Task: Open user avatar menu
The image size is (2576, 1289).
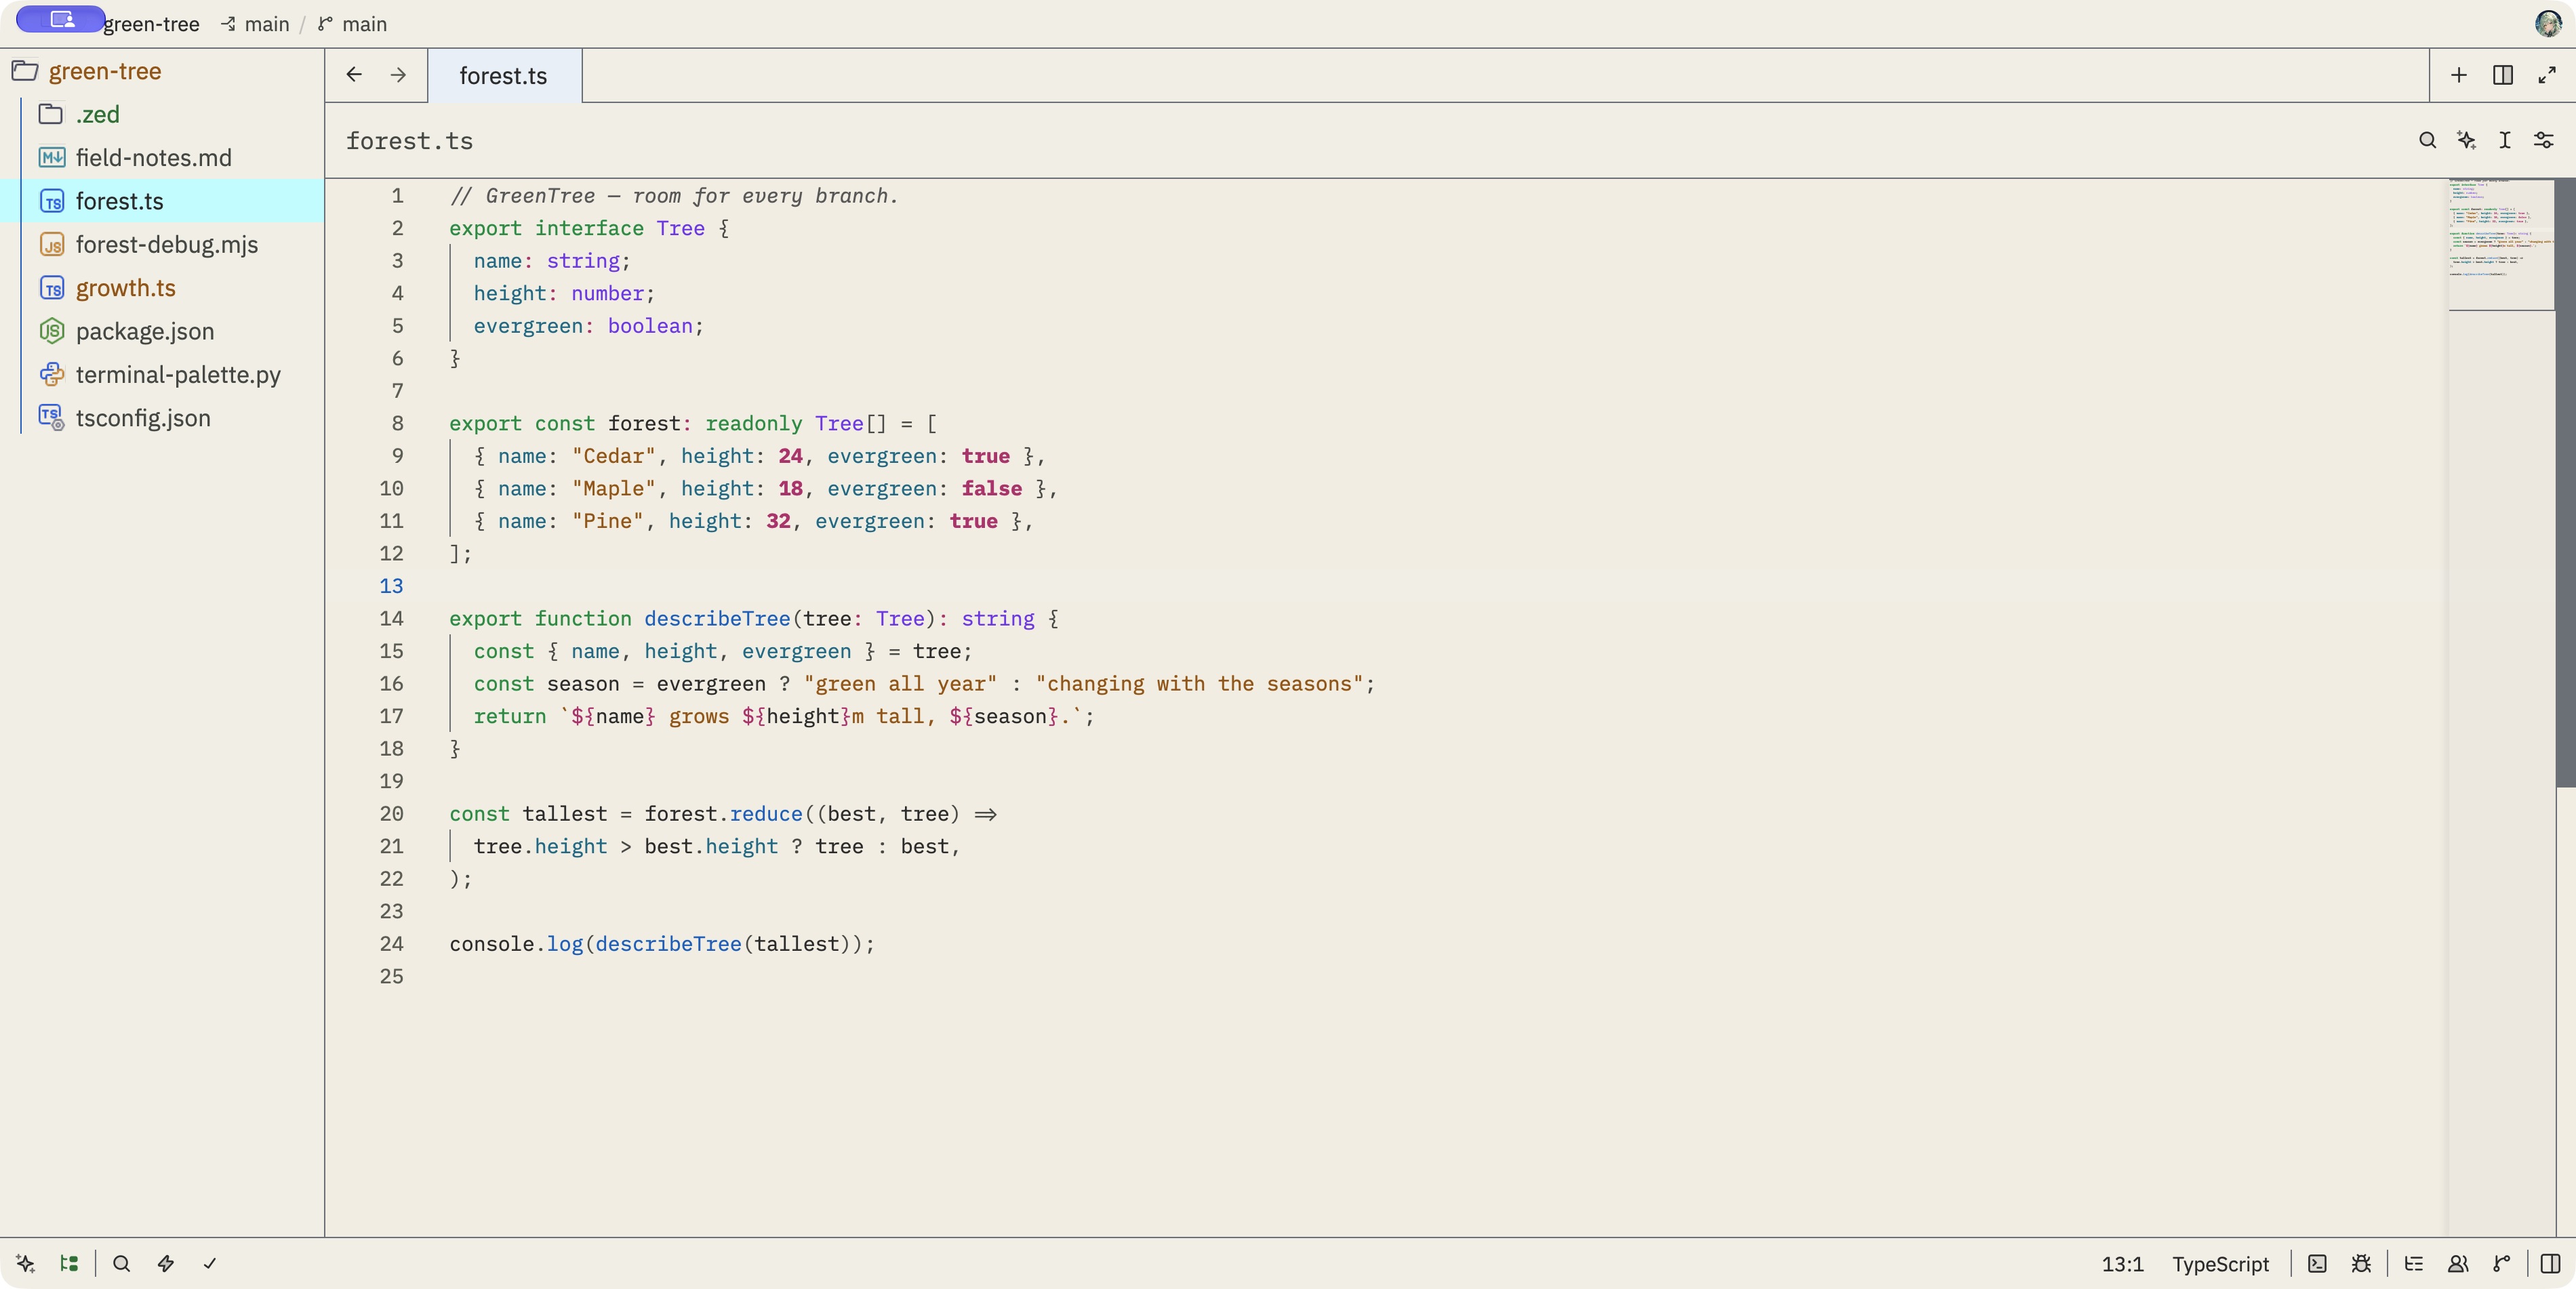Action: [2548, 23]
